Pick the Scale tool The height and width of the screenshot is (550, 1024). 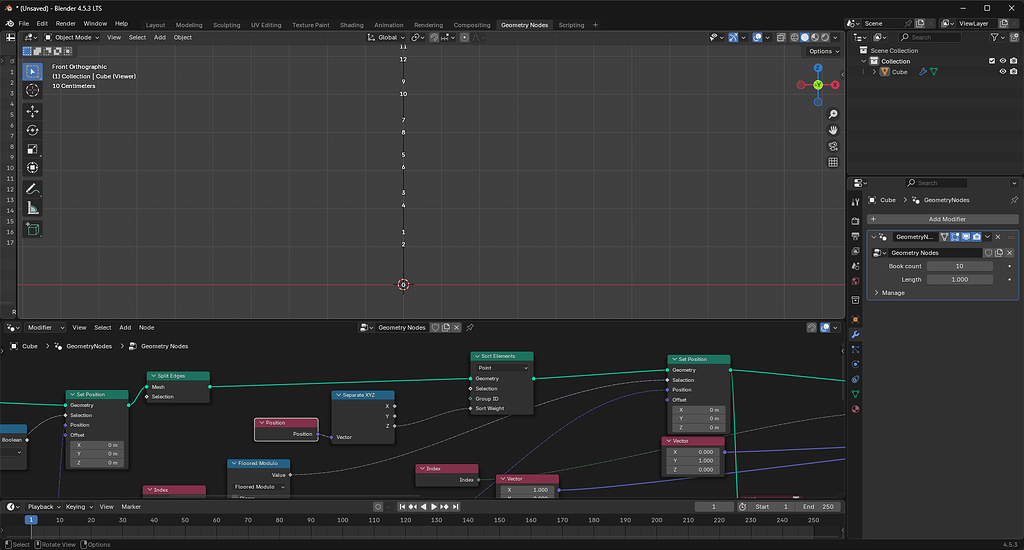click(x=32, y=149)
